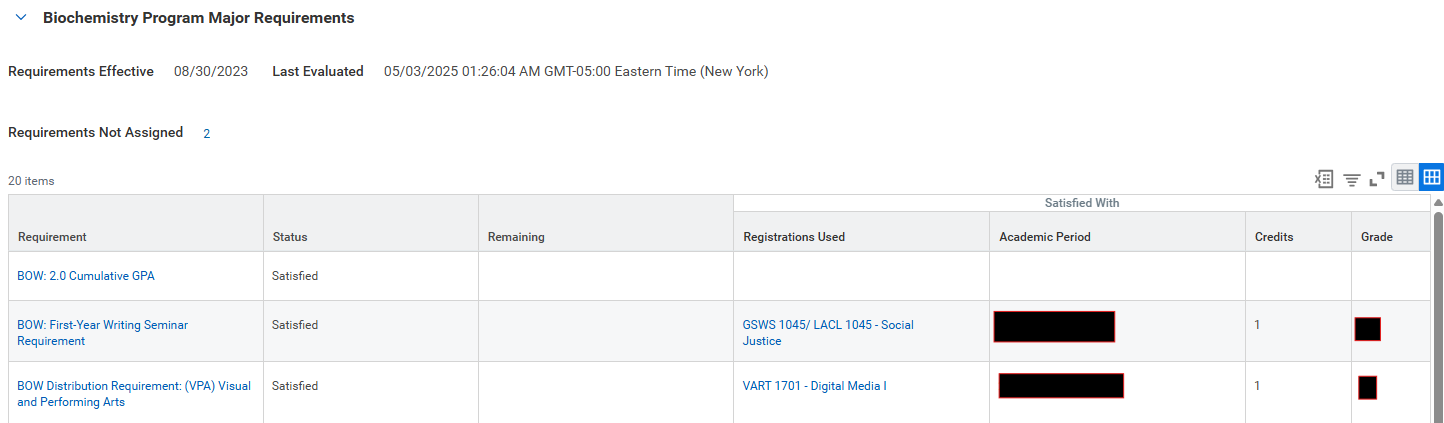Open VART 1701 Digital Media I registration
Viewport: 1444px width, 423px height.
coord(814,386)
